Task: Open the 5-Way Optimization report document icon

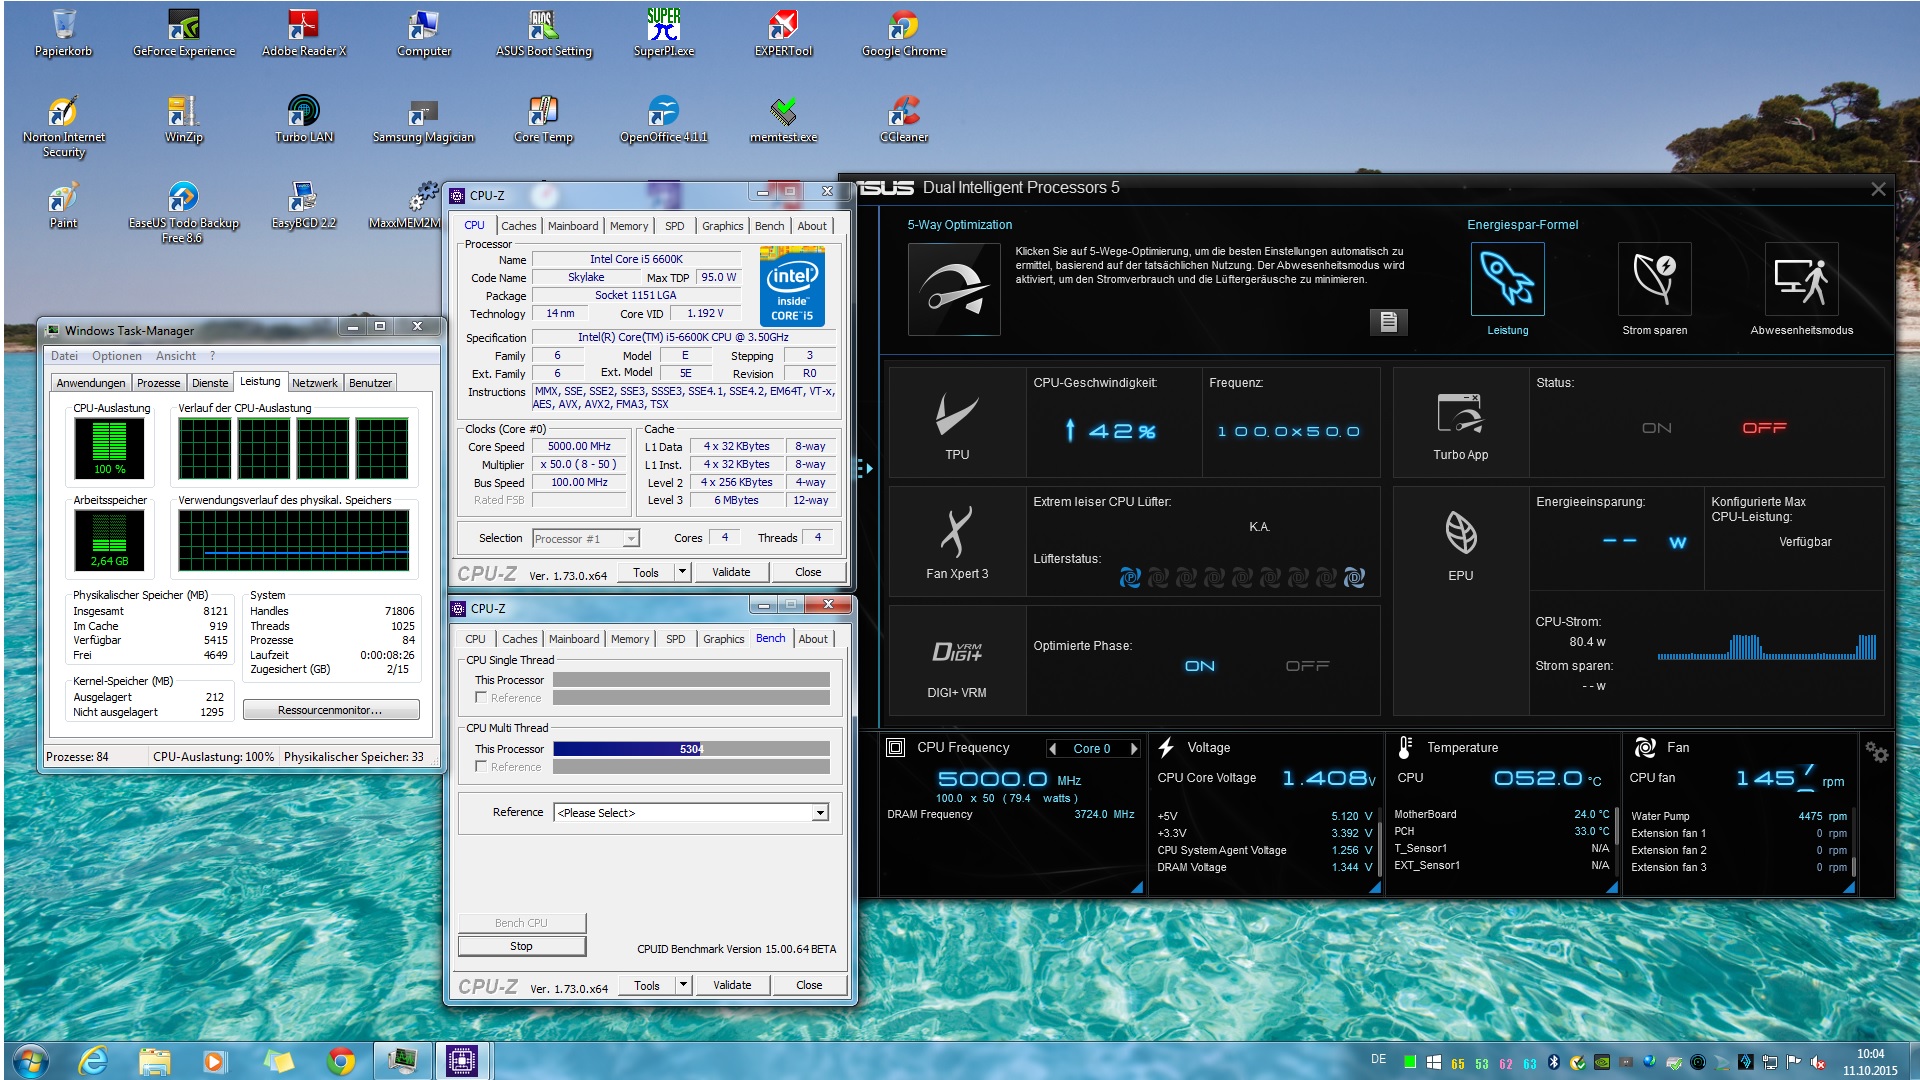Action: (x=1388, y=321)
